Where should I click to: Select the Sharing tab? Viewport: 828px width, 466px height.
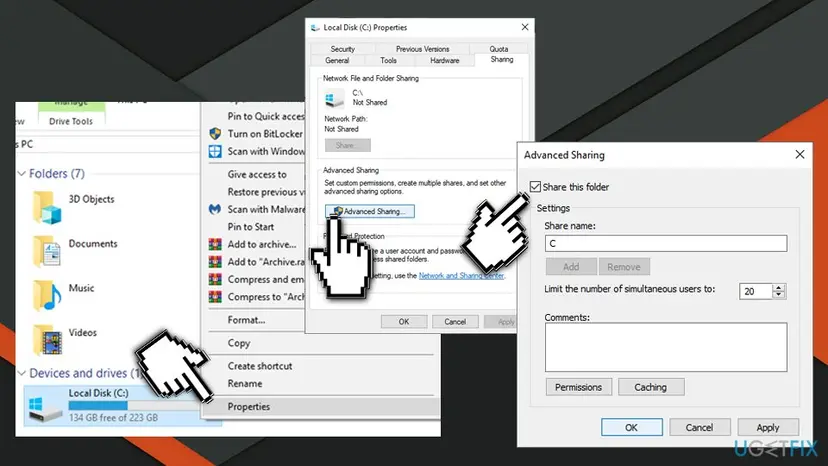(502, 59)
